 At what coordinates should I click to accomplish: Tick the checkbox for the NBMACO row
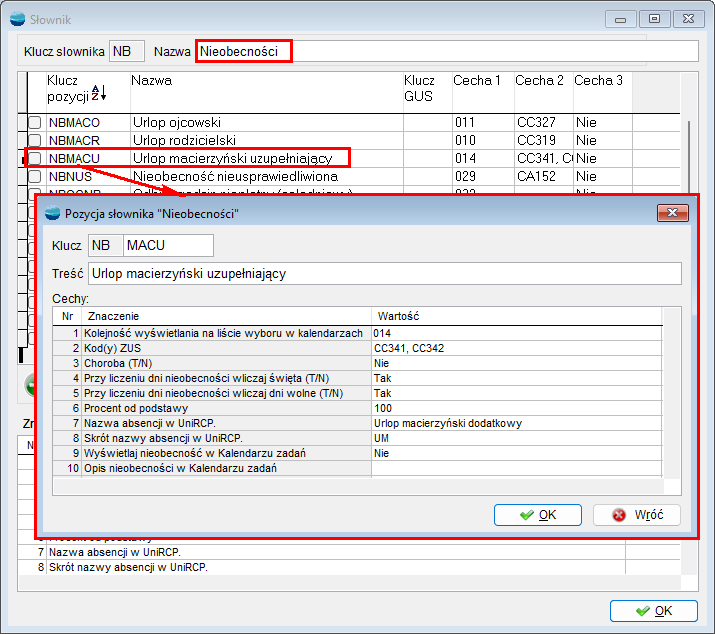(35, 122)
